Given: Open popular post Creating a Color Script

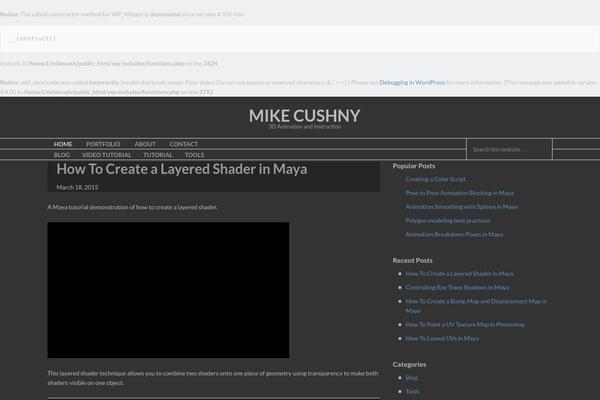Looking at the screenshot, I should [x=435, y=179].
